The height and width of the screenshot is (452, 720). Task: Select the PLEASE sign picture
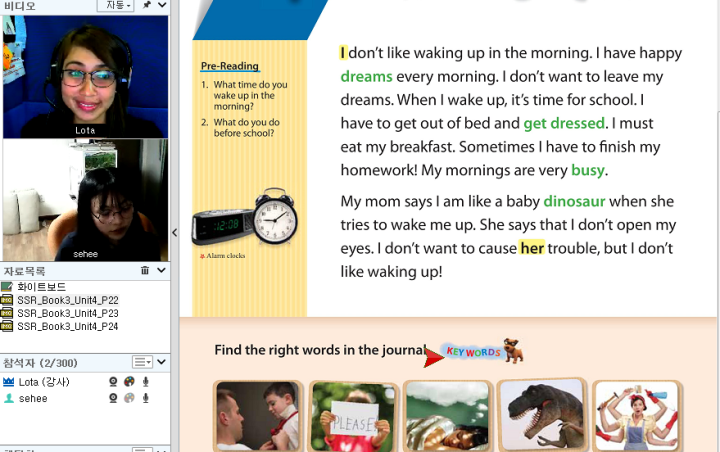(353, 415)
